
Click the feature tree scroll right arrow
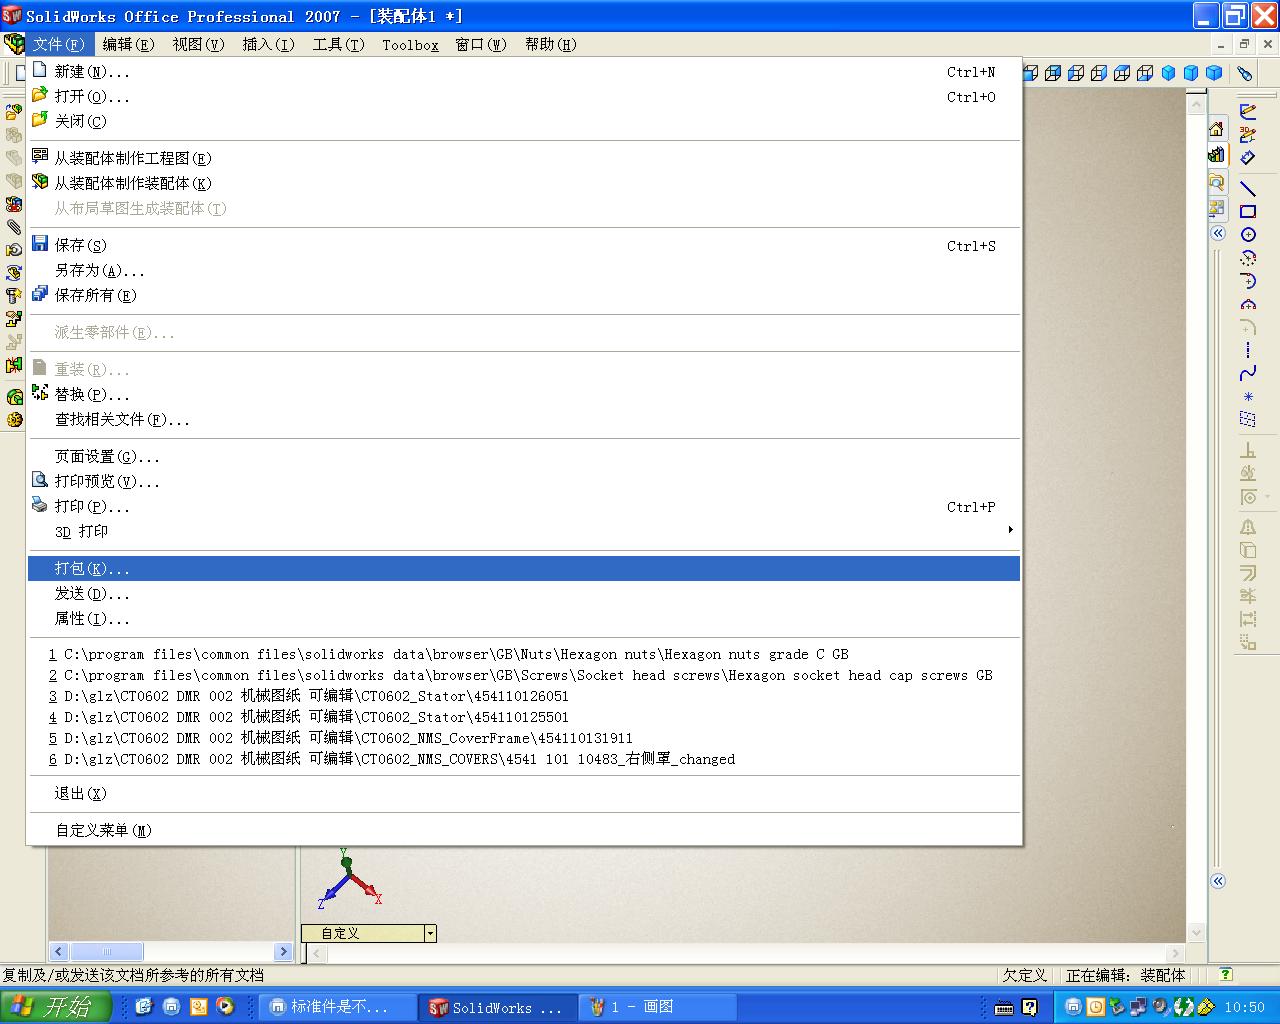click(x=283, y=952)
